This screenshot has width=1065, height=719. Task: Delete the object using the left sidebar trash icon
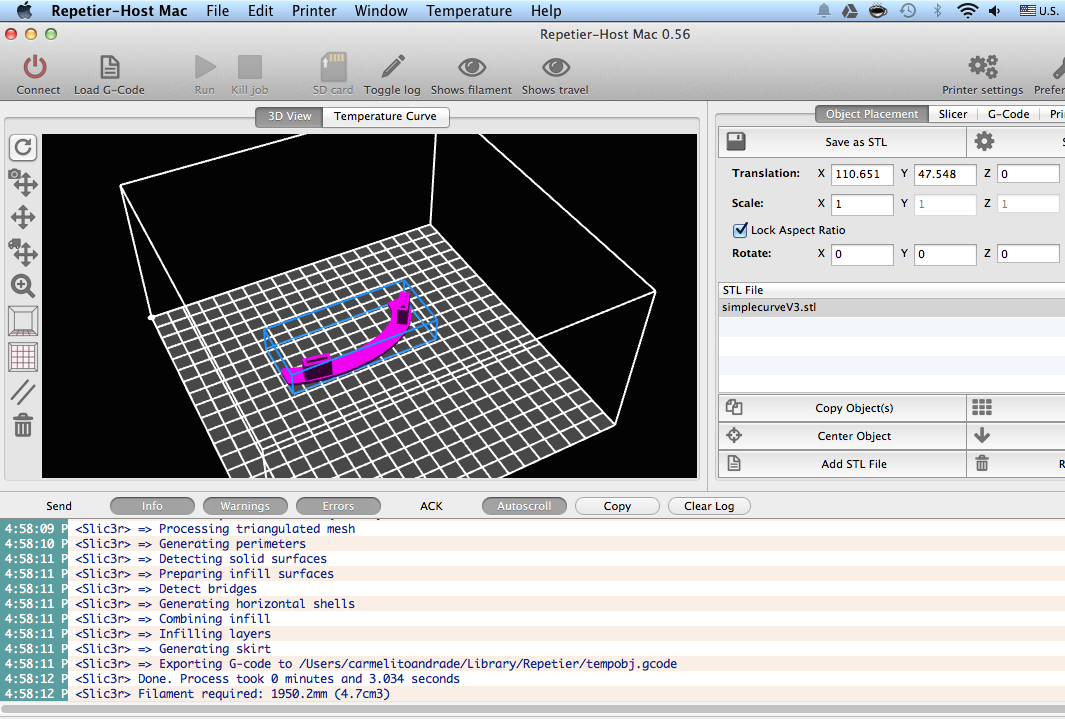[23, 426]
